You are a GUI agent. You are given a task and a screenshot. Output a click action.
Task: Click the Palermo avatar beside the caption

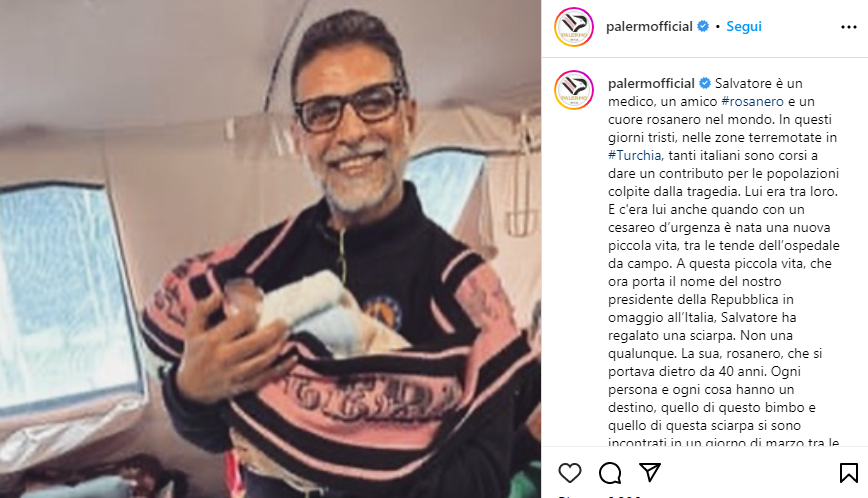point(574,90)
